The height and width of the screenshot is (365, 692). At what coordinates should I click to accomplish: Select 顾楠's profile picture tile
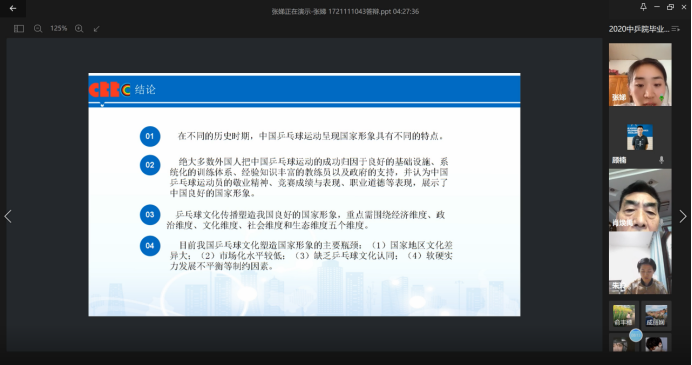[640, 137]
